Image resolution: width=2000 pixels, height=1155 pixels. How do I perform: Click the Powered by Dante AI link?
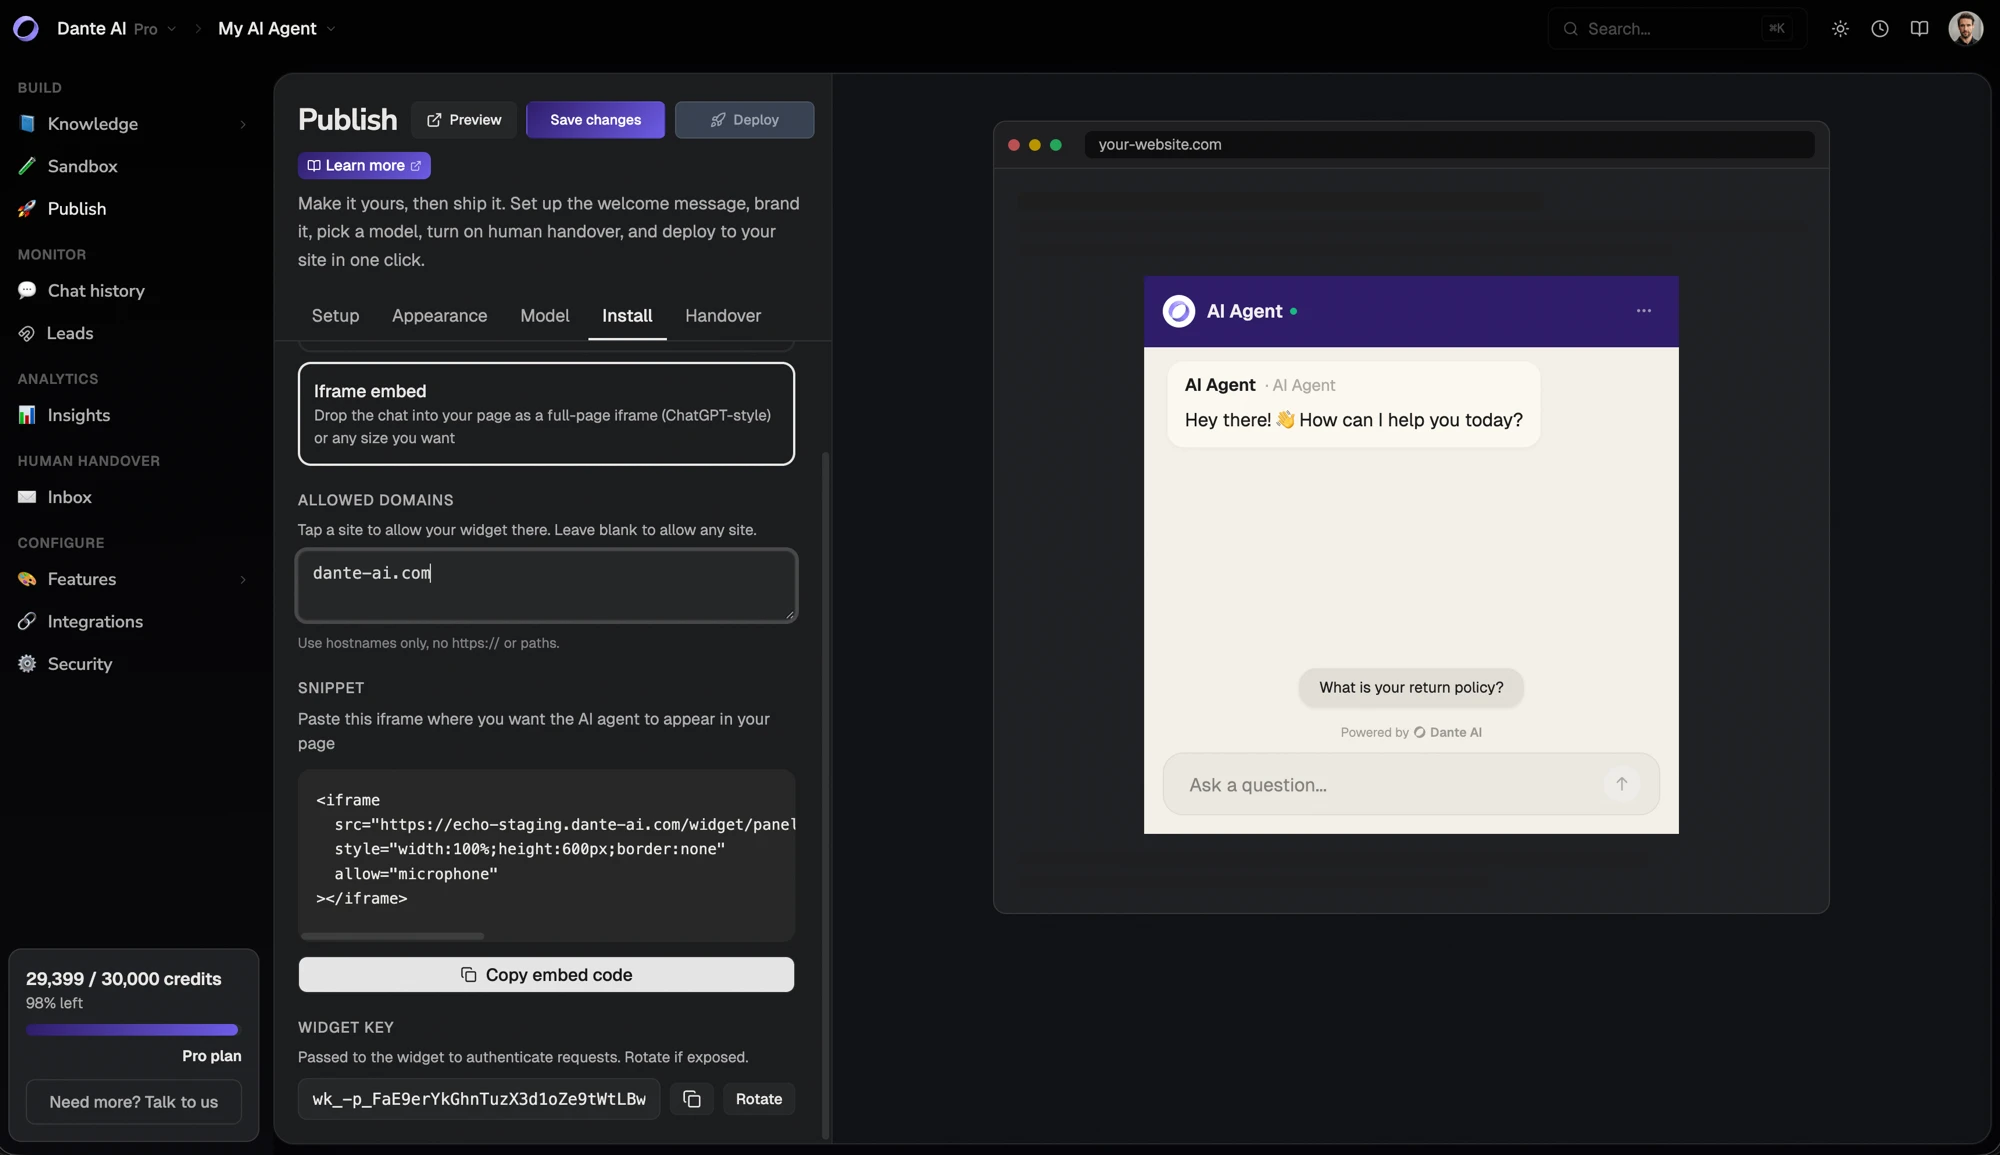coord(1411,733)
